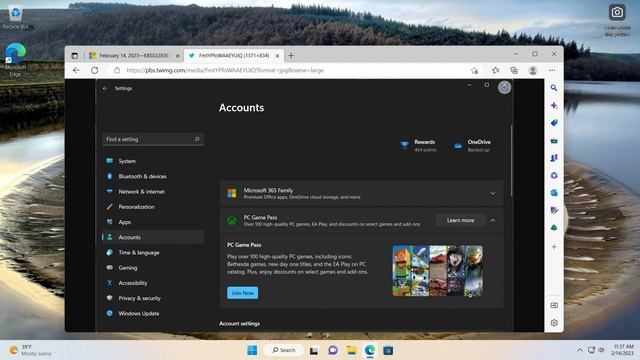This screenshot has width=640, height=360.
Task: Open Collections icon in Edge toolbar
Action: [x=514, y=70]
